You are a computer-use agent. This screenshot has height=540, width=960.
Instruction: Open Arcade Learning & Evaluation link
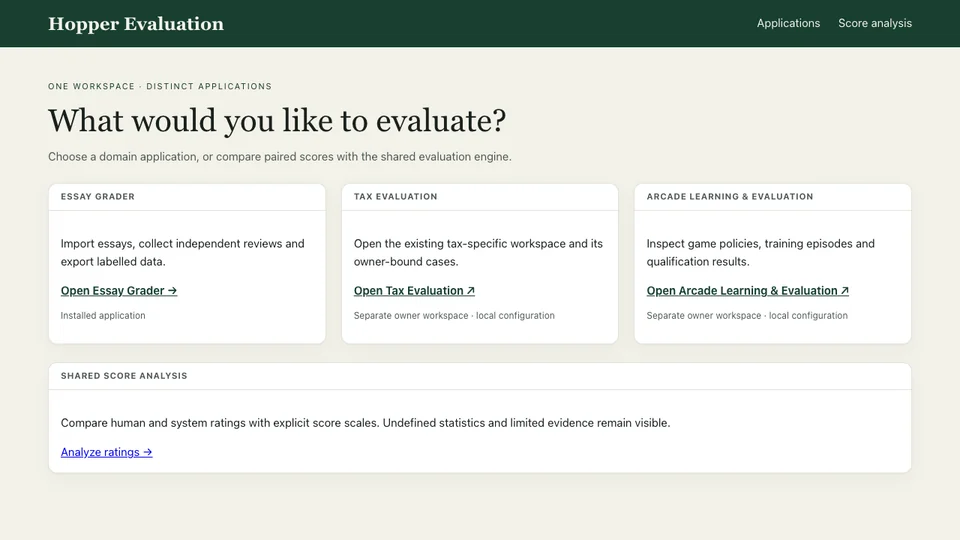pyautogui.click(x=748, y=291)
